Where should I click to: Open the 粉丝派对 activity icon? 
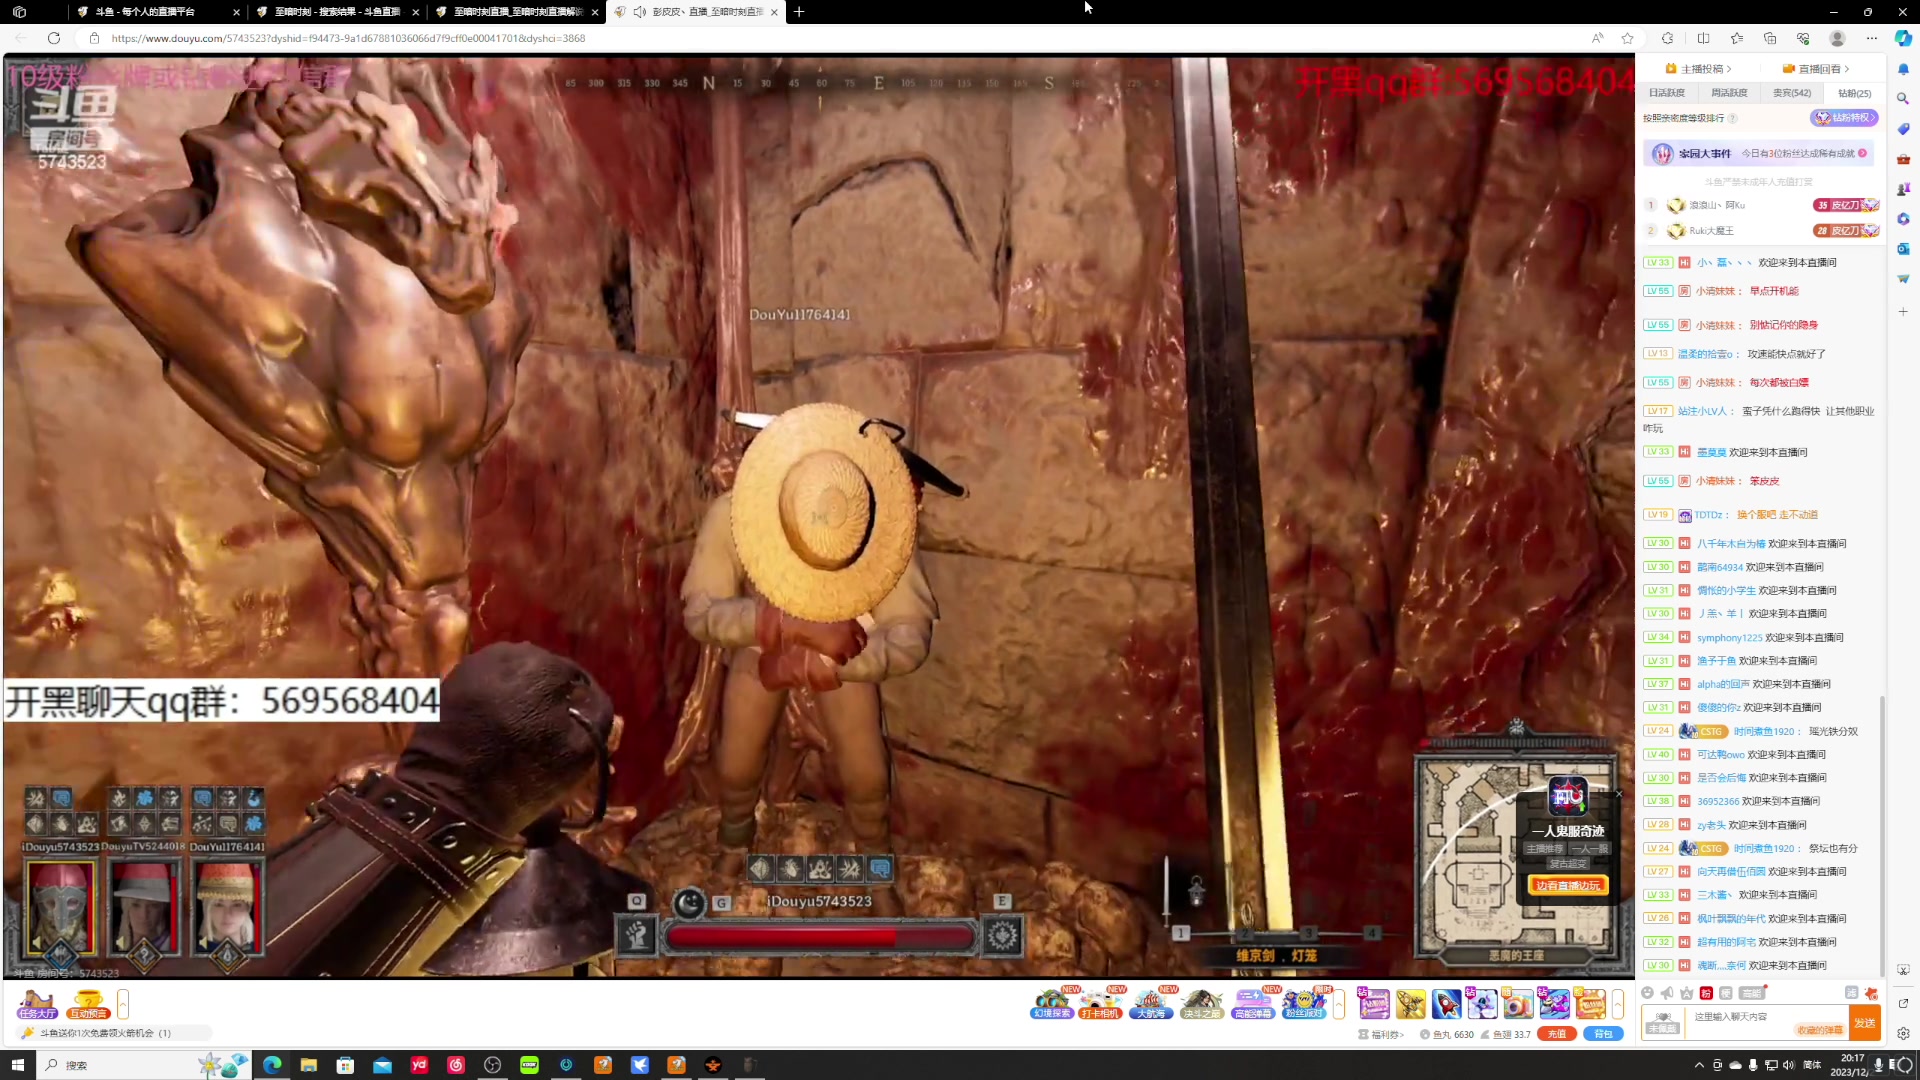tap(1304, 1003)
